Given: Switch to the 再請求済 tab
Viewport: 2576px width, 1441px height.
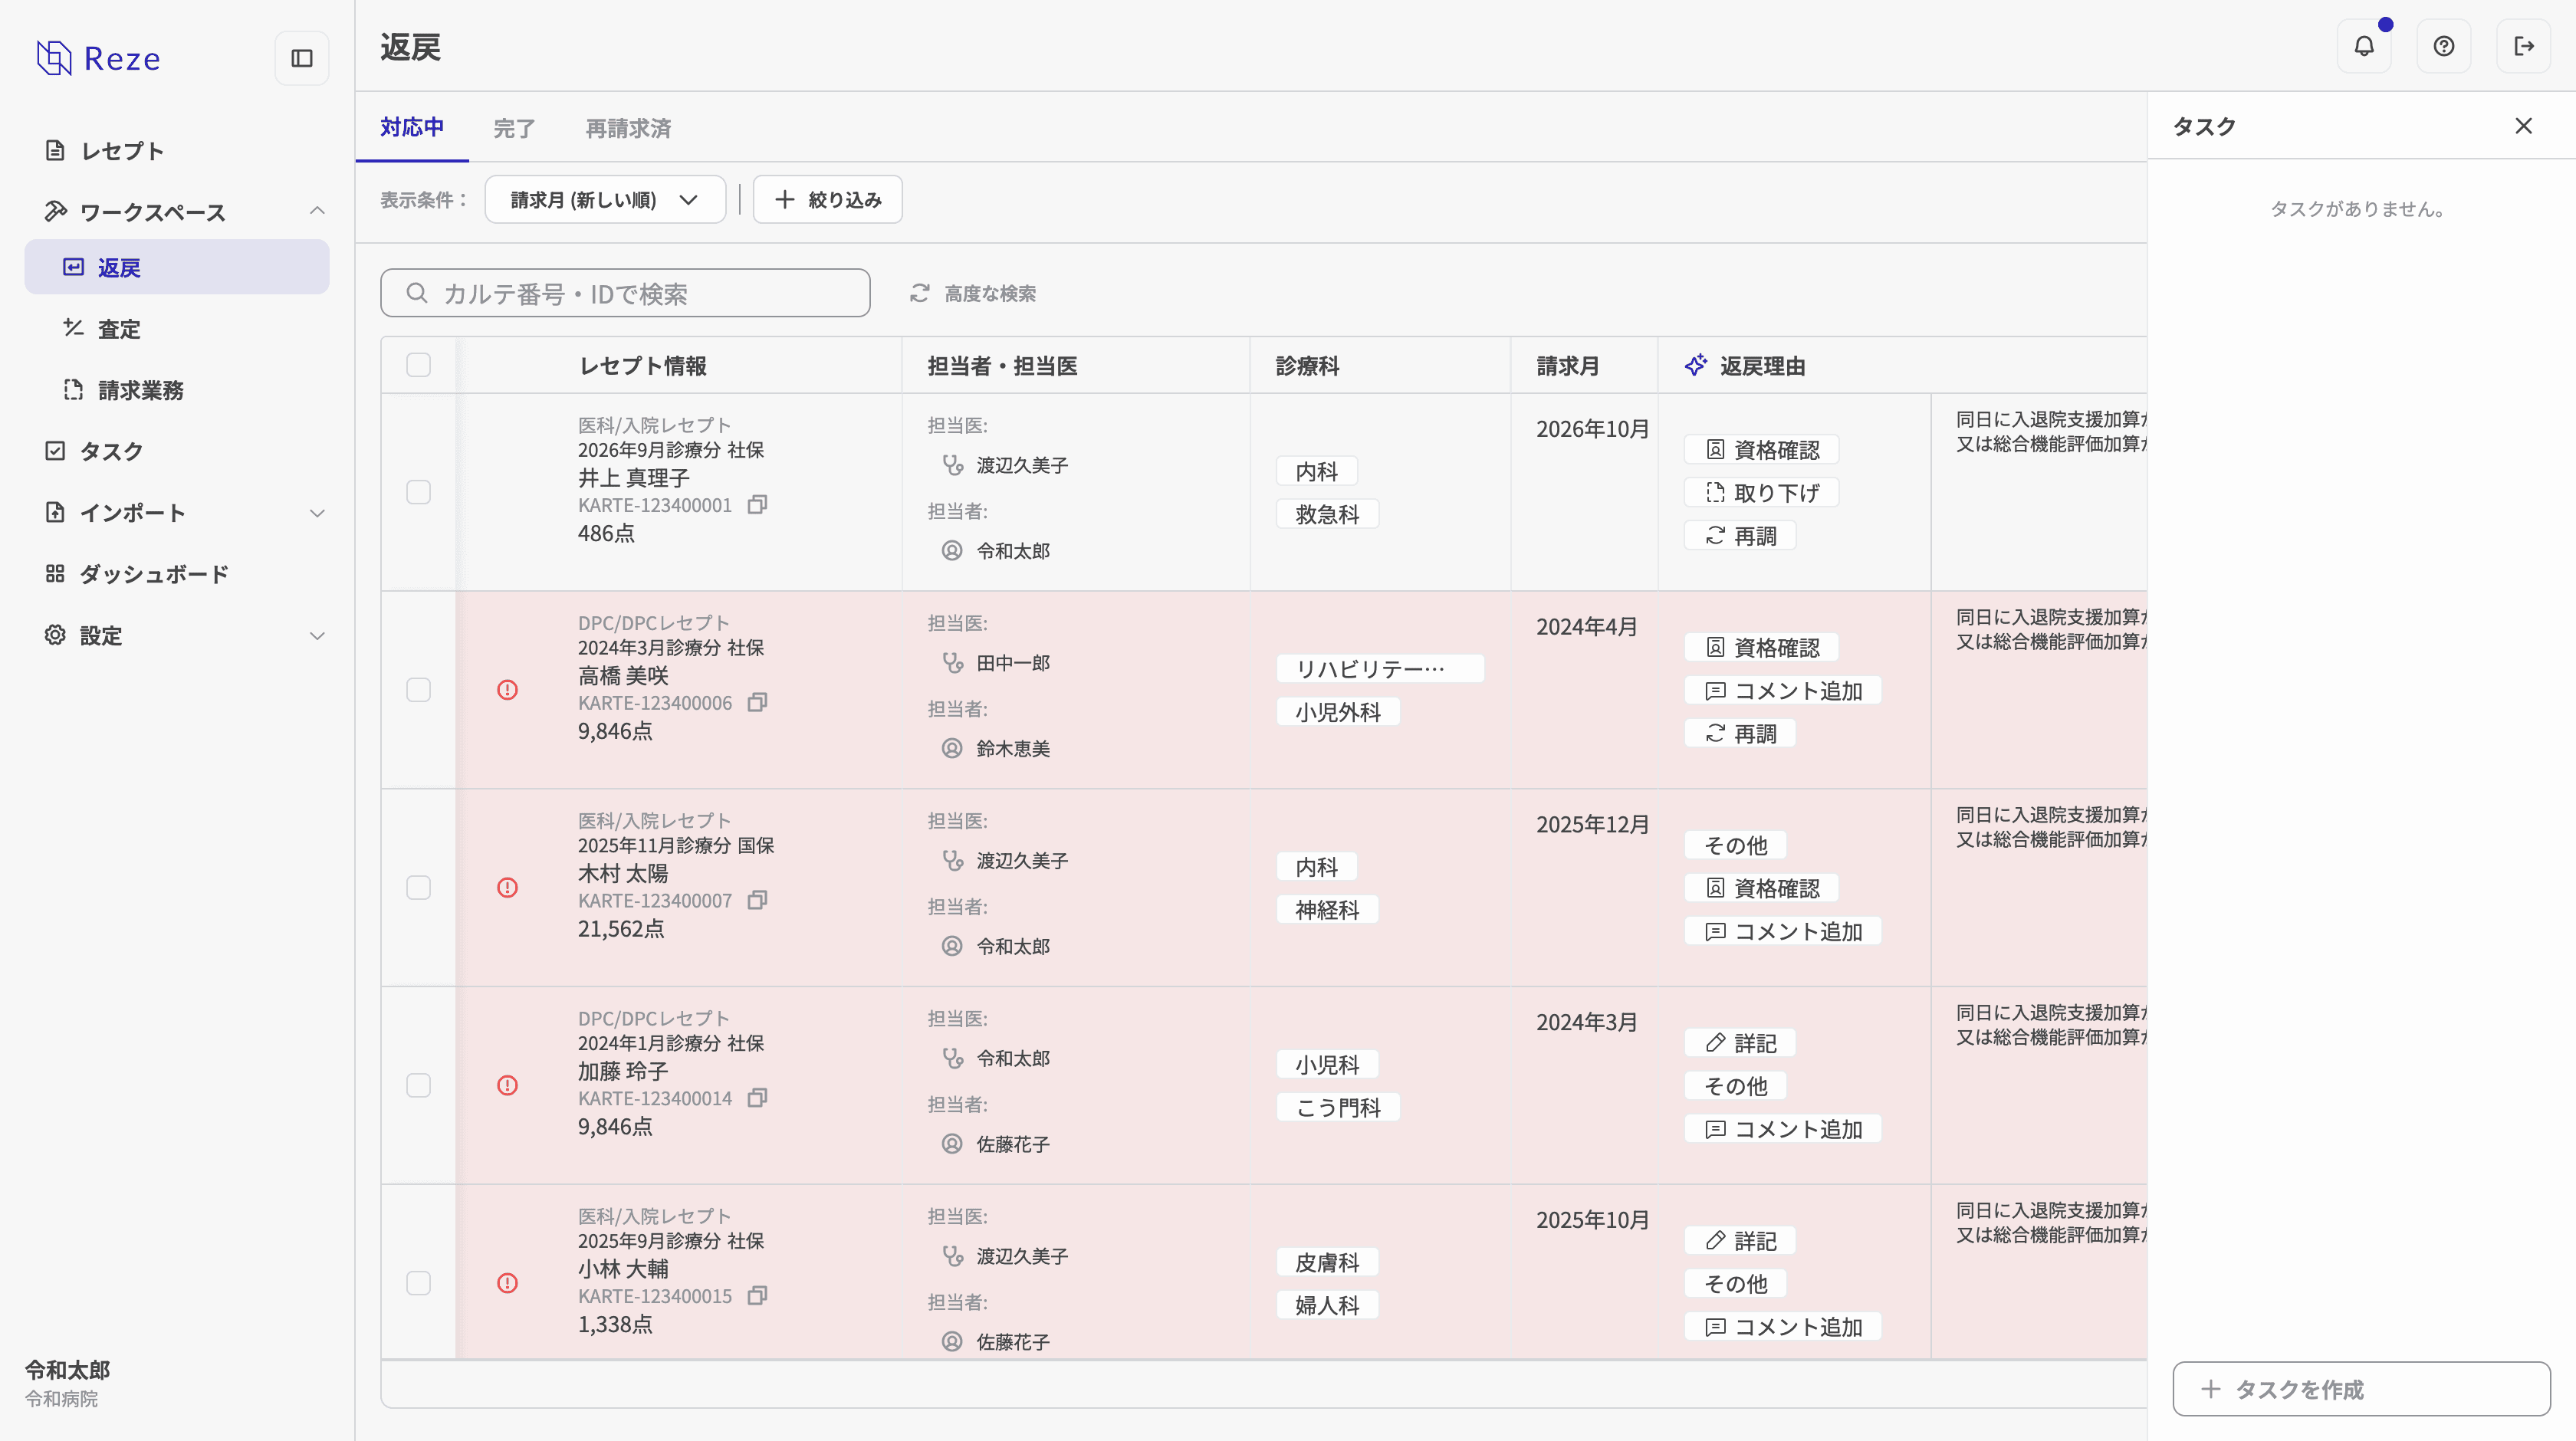Looking at the screenshot, I should point(628,128).
